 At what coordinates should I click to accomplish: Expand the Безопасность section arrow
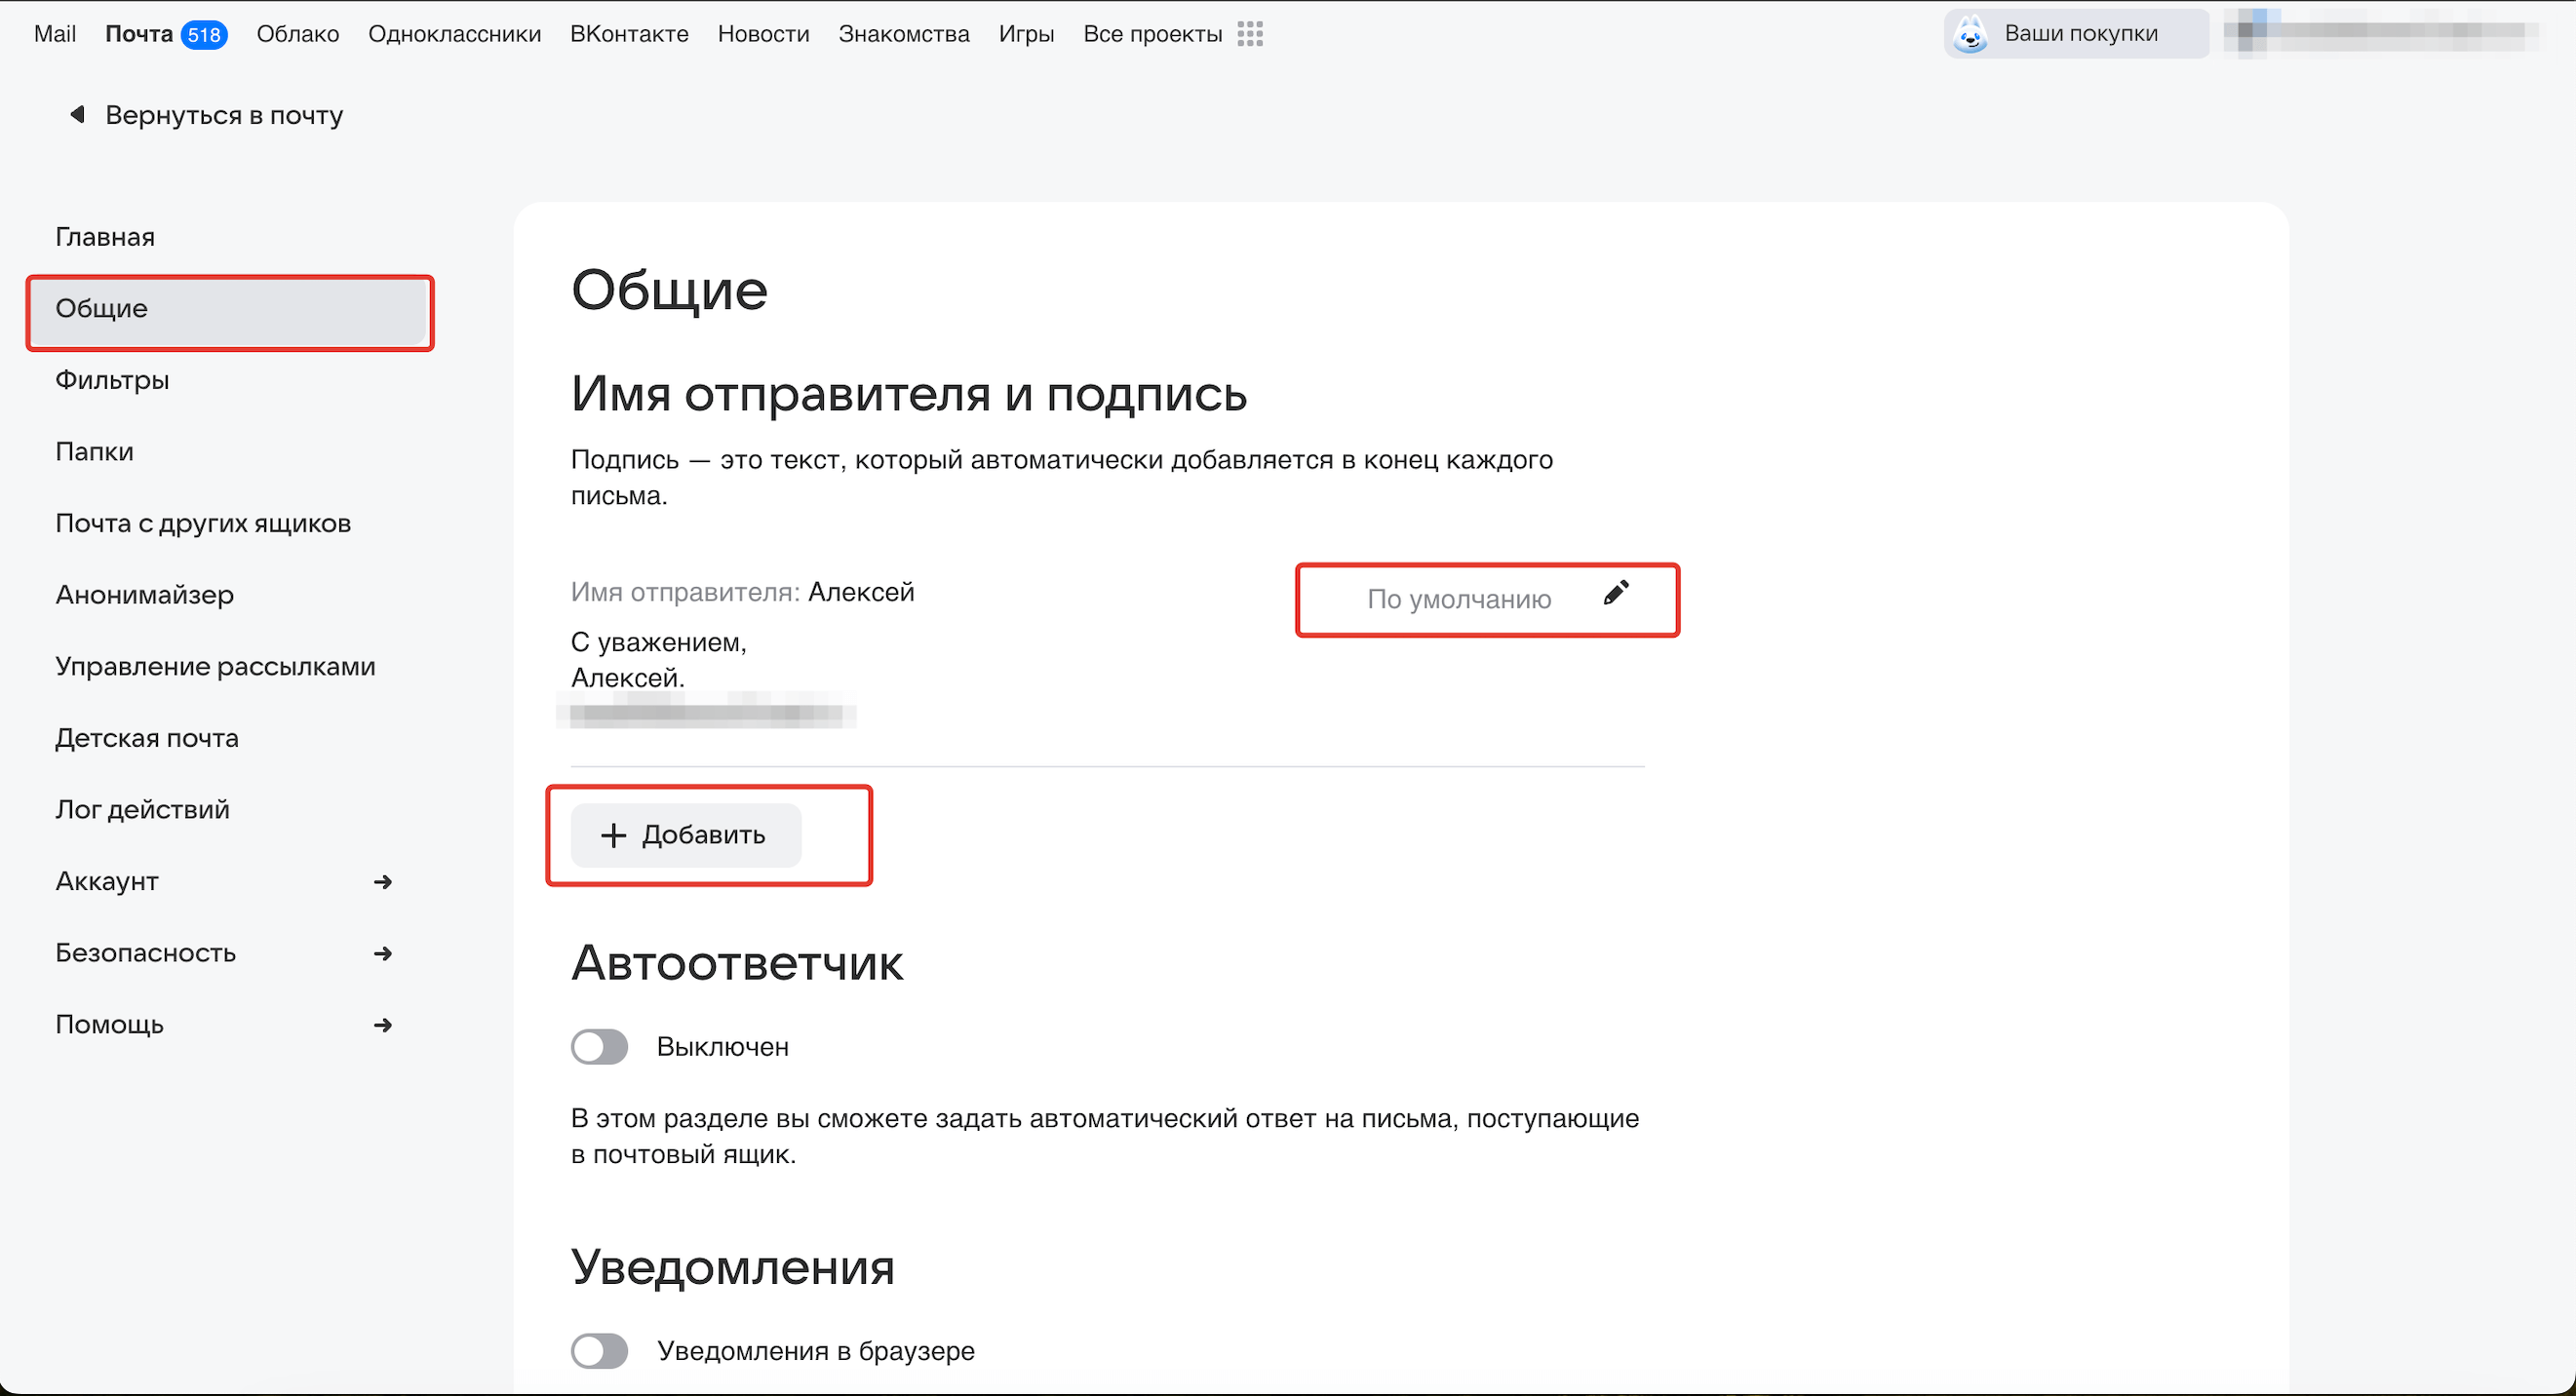pos(382,954)
